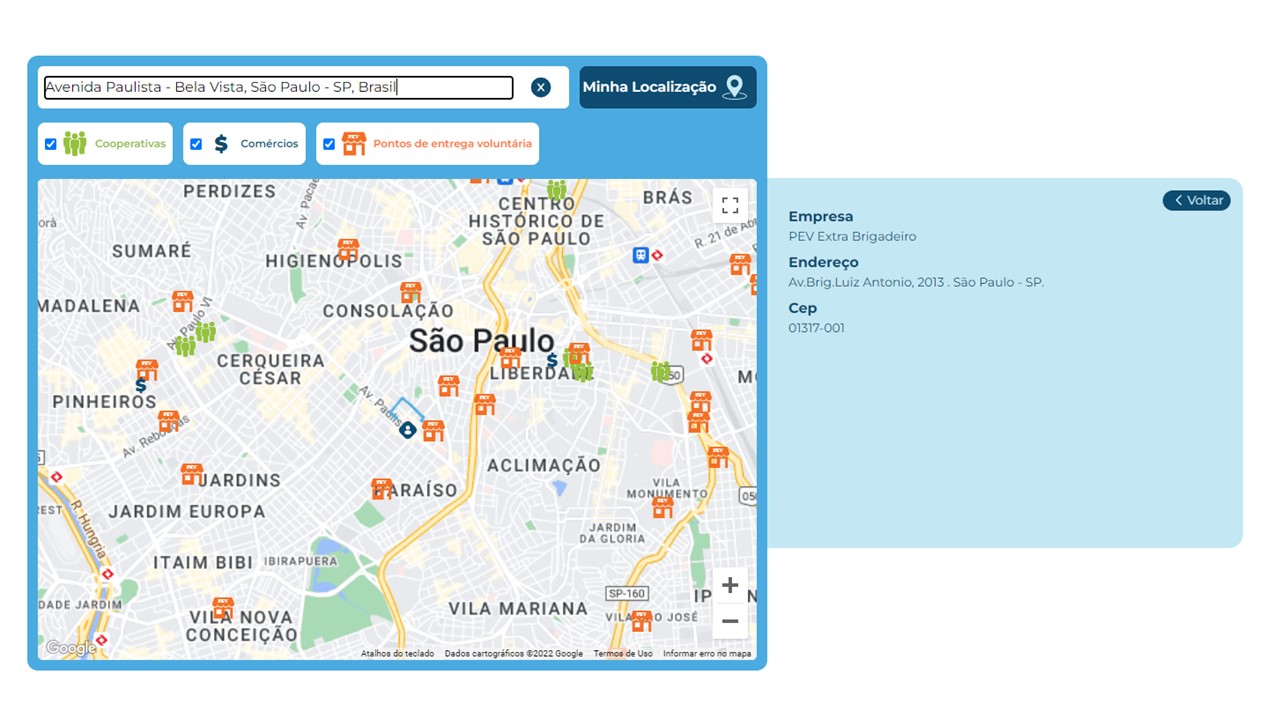Select the commerce dollar marker near Pinheiros
Screen dimensions: 1280x720
point(141,385)
